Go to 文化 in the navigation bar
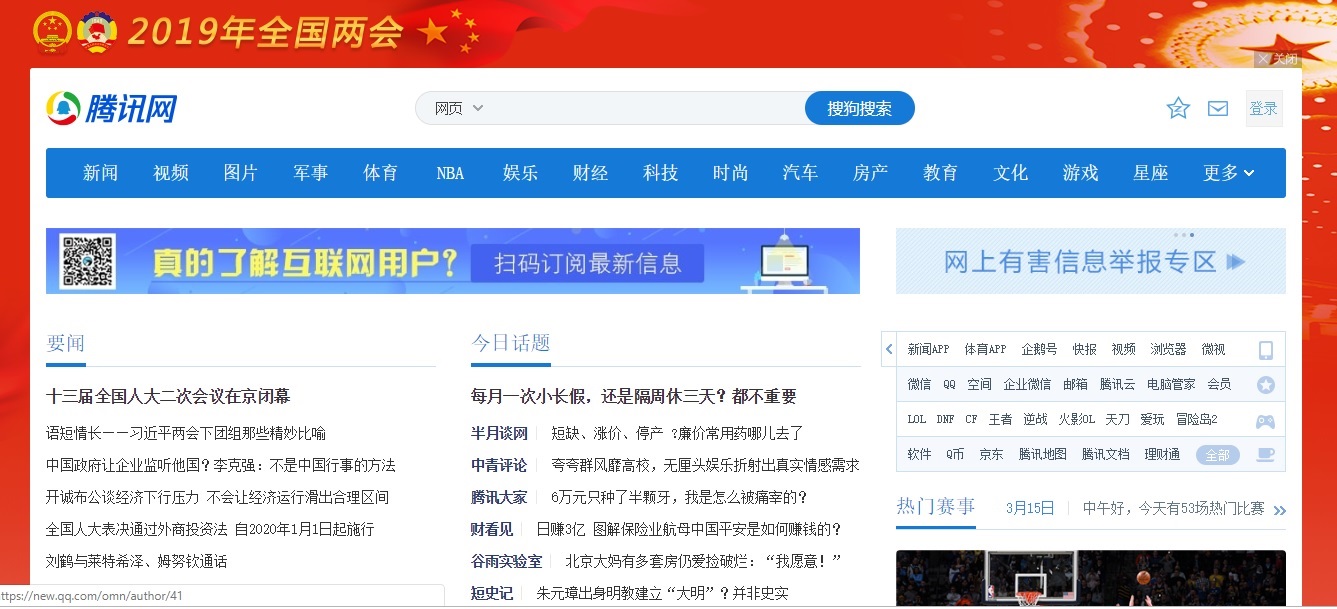Image resolution: width=1337 pixels, height=609 pixels. 1011,173
